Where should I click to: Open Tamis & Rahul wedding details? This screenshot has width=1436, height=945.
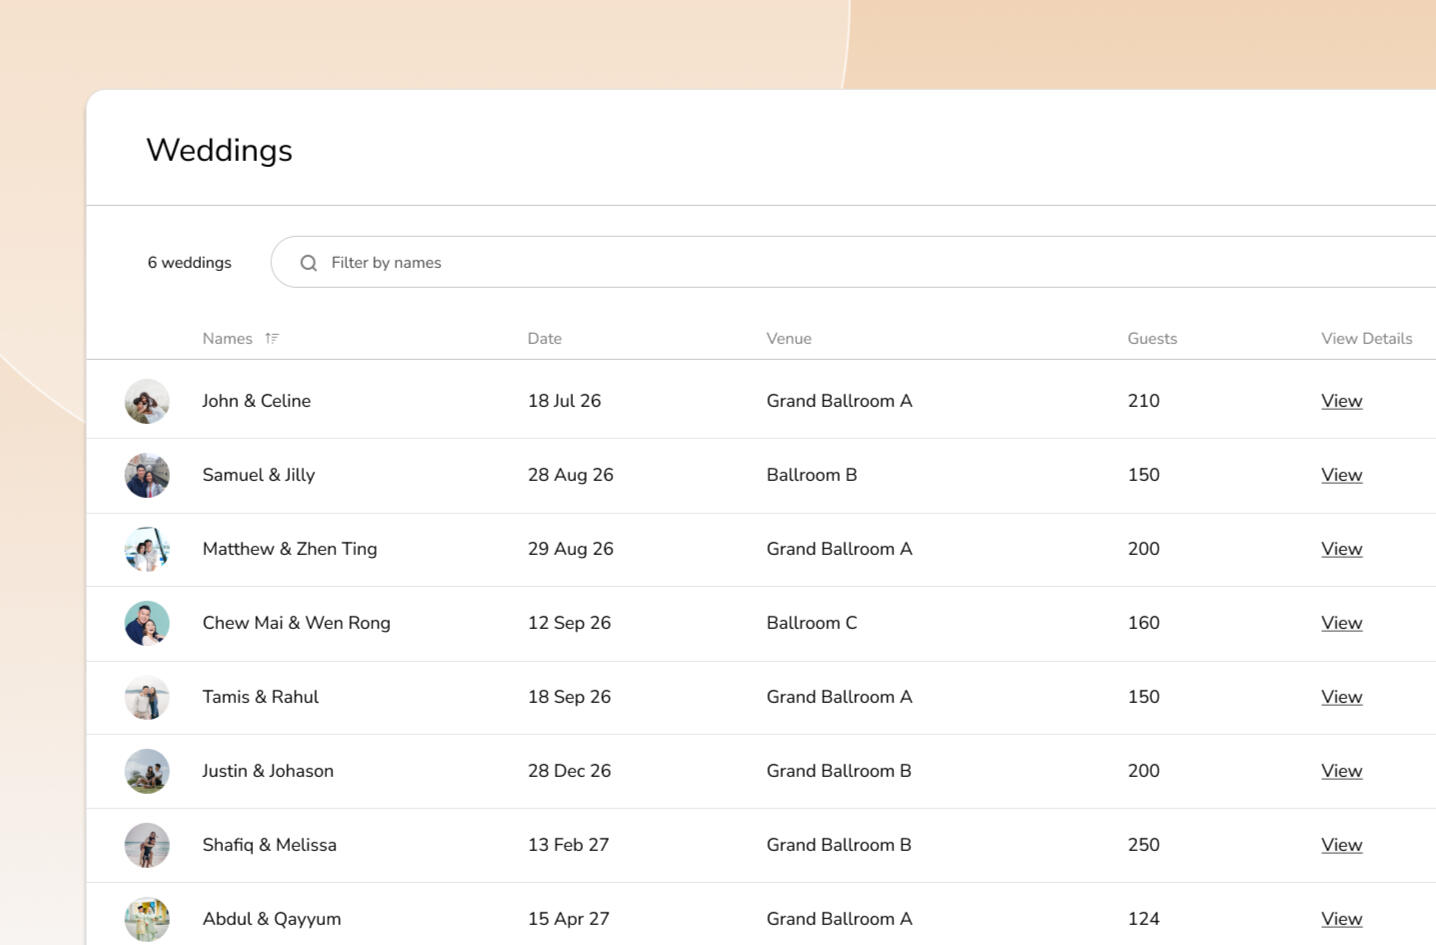1341,697
